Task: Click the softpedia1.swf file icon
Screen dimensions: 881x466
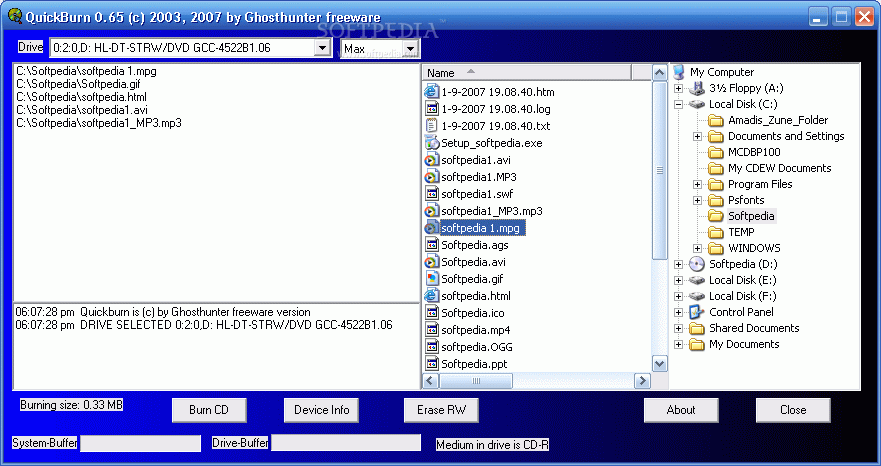Action: coord(432,193)
